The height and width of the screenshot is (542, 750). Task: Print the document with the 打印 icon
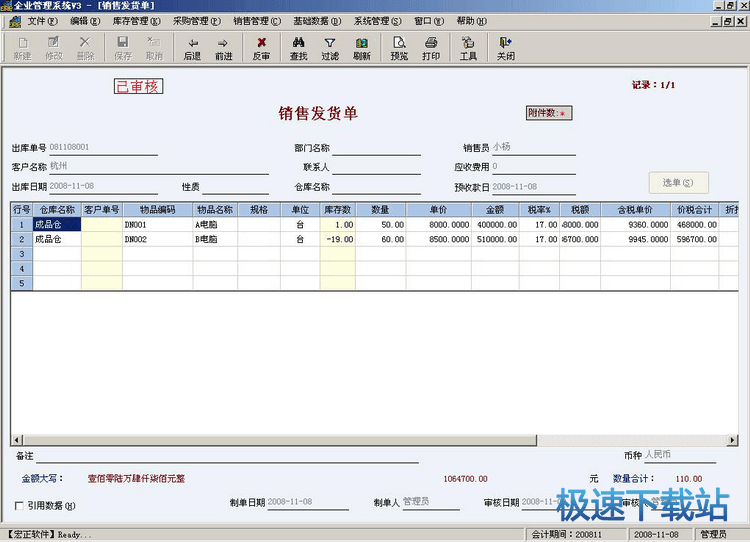430,48
